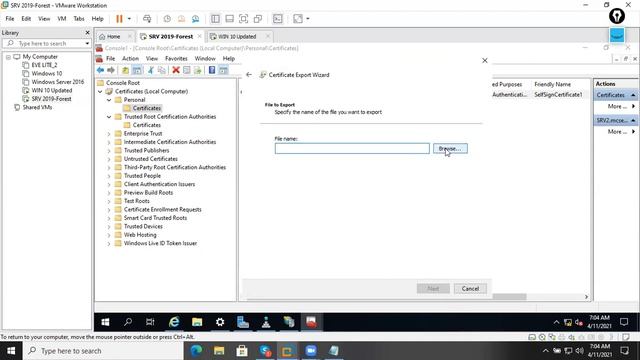Image resolution: width=640 pixels, height=360 pixels.
Task: Open the stretch display dropdown arrow
Action: click(x=308, y=19)
